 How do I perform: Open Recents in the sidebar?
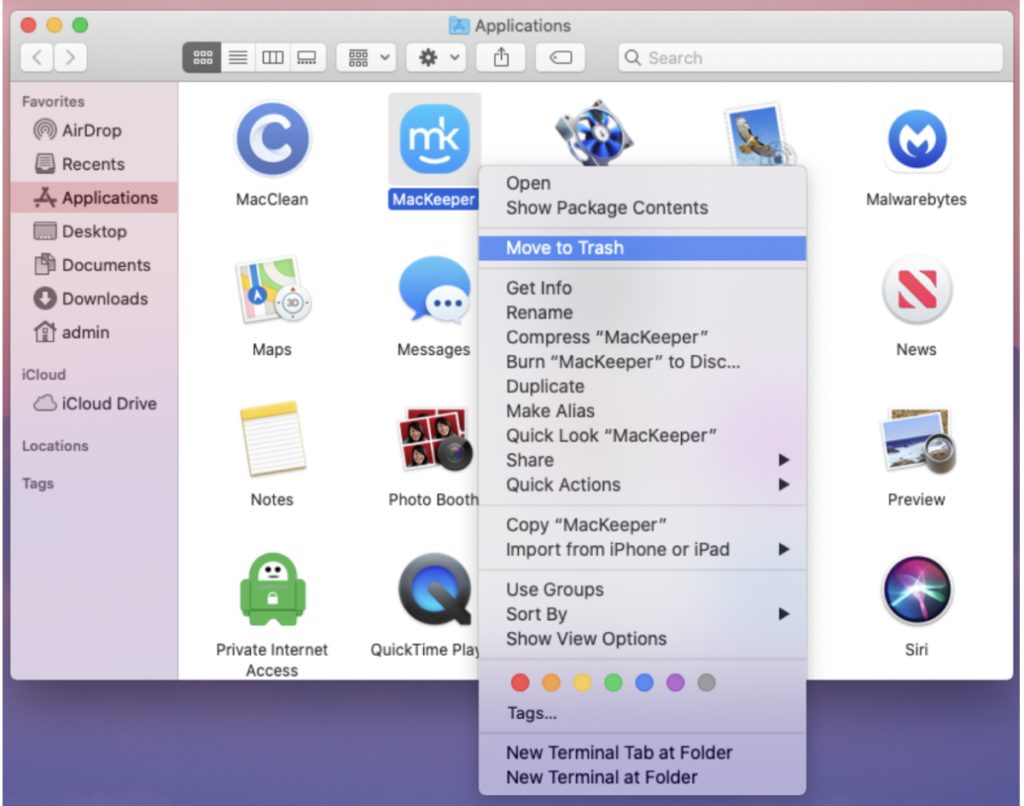click(x=94, y=164)
